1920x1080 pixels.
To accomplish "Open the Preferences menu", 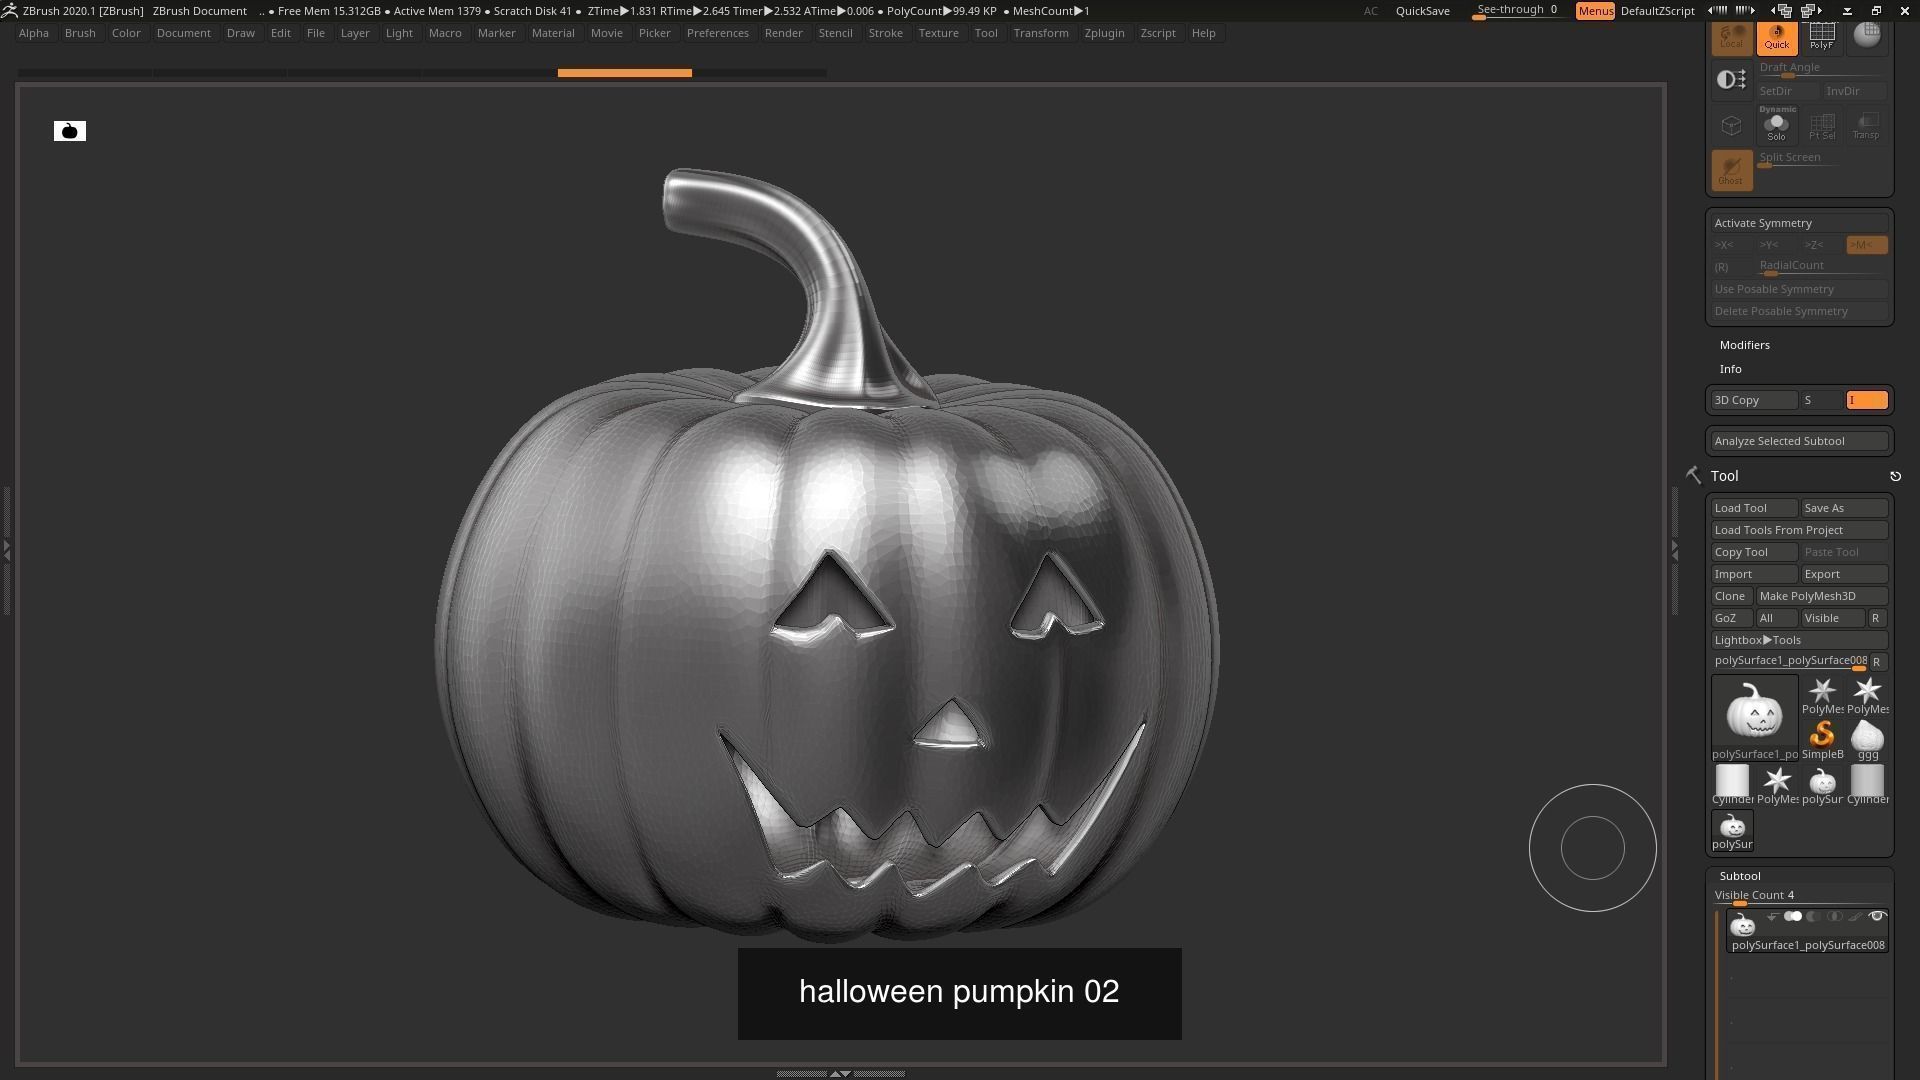I will [718, 33].
